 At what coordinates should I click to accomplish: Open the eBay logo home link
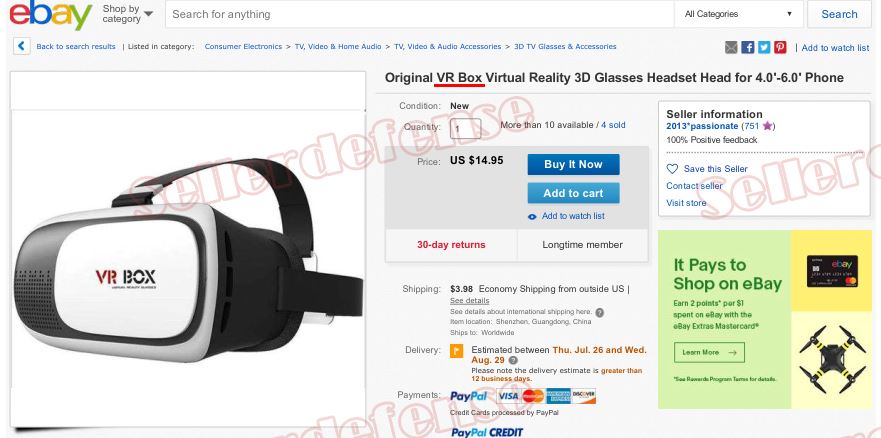pos(50,15)
